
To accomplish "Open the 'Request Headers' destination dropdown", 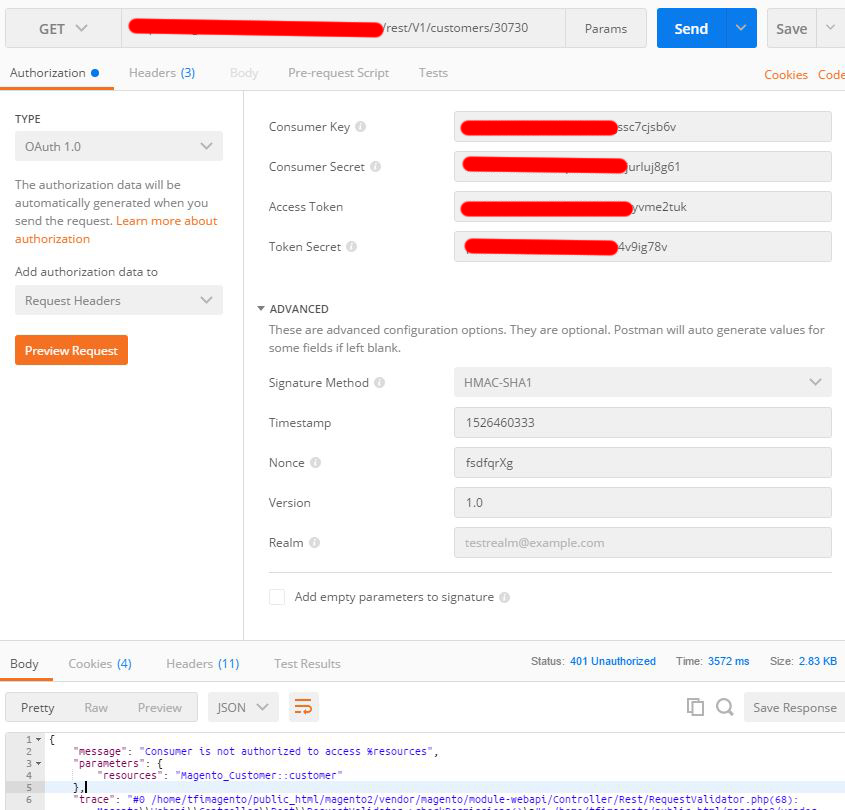I will coord(118,299).
